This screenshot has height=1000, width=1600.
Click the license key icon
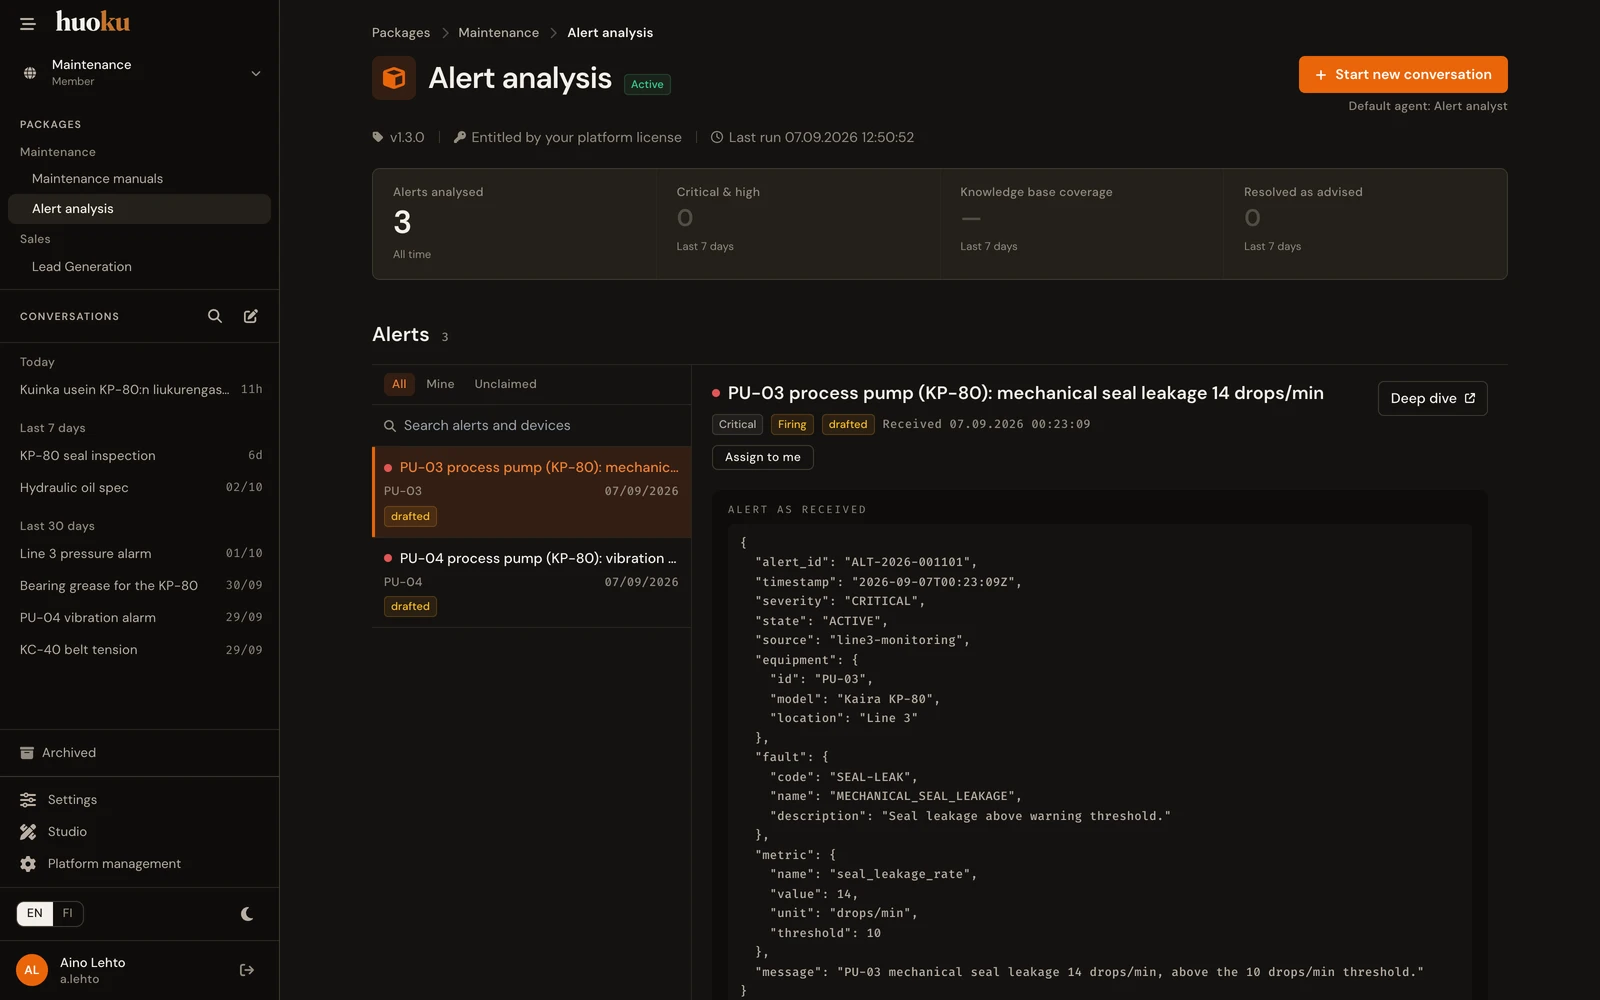click(460, 137)
